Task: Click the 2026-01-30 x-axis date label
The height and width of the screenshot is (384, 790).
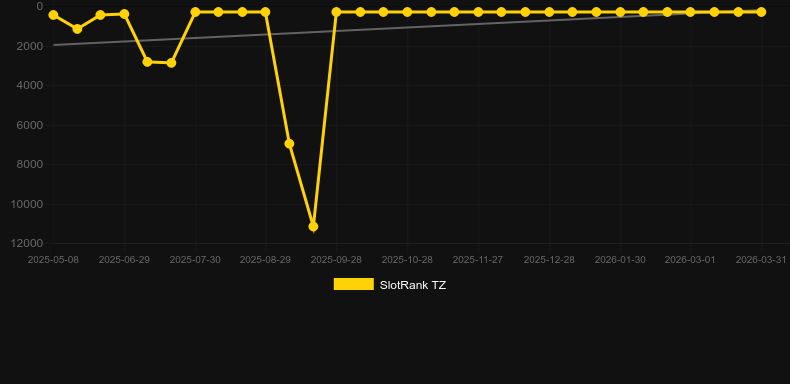Action: click(620, 260)
